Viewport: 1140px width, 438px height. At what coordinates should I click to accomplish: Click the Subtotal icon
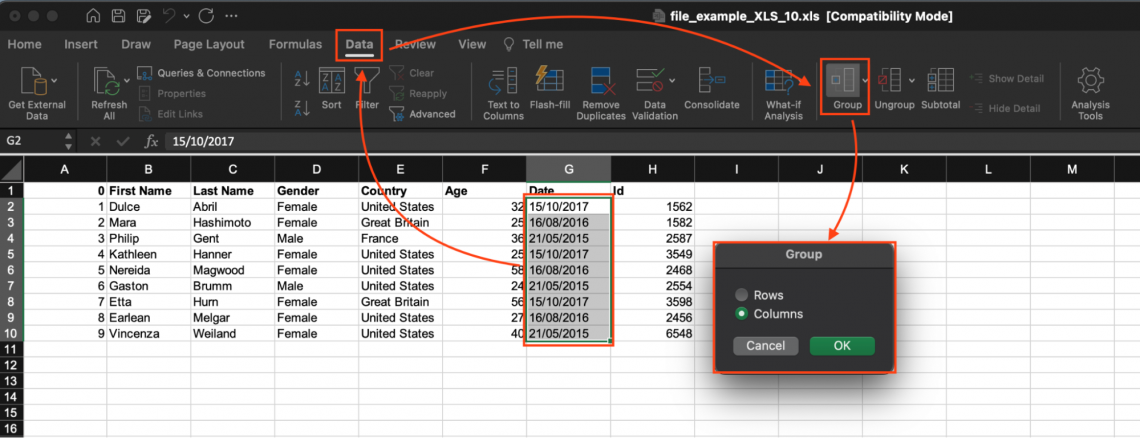coord(940,81)
